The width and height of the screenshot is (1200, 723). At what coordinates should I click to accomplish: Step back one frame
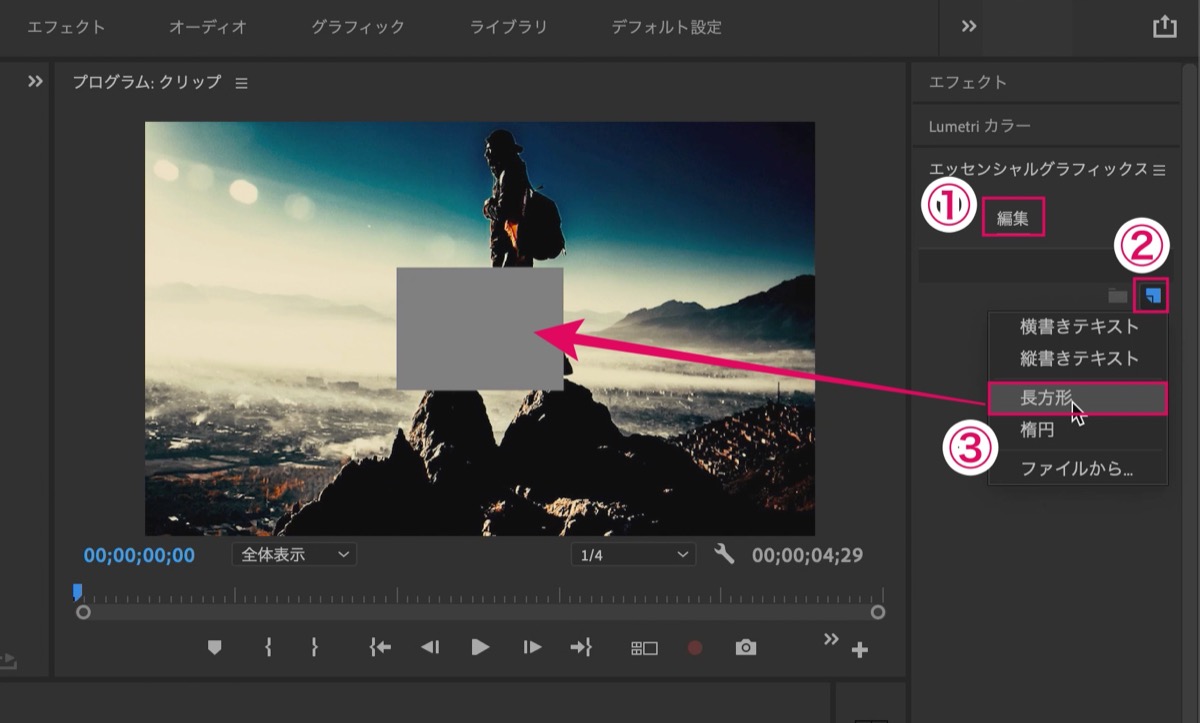(x=430, y=648)
